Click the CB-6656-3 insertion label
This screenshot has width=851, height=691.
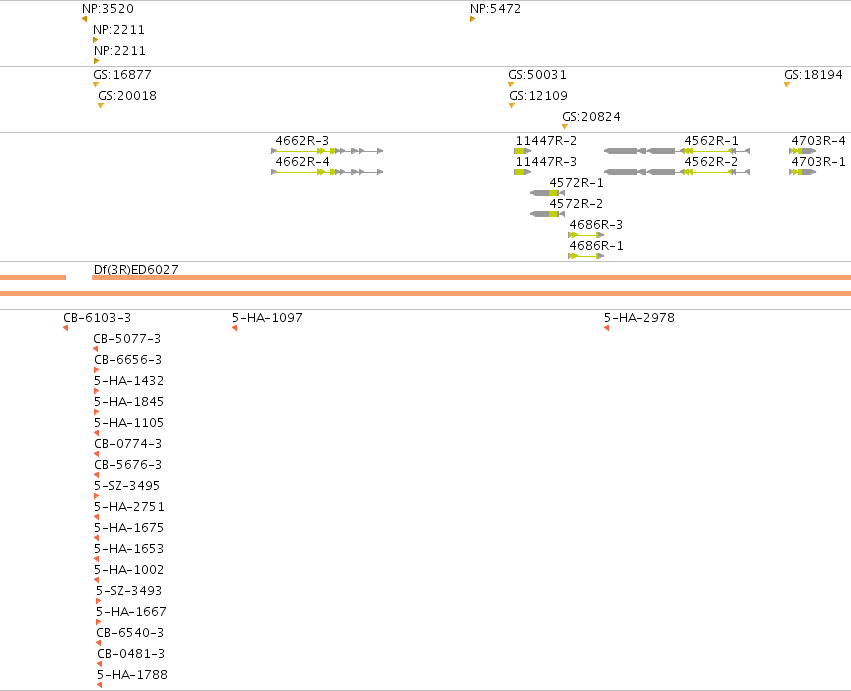[x=128, y=360]
